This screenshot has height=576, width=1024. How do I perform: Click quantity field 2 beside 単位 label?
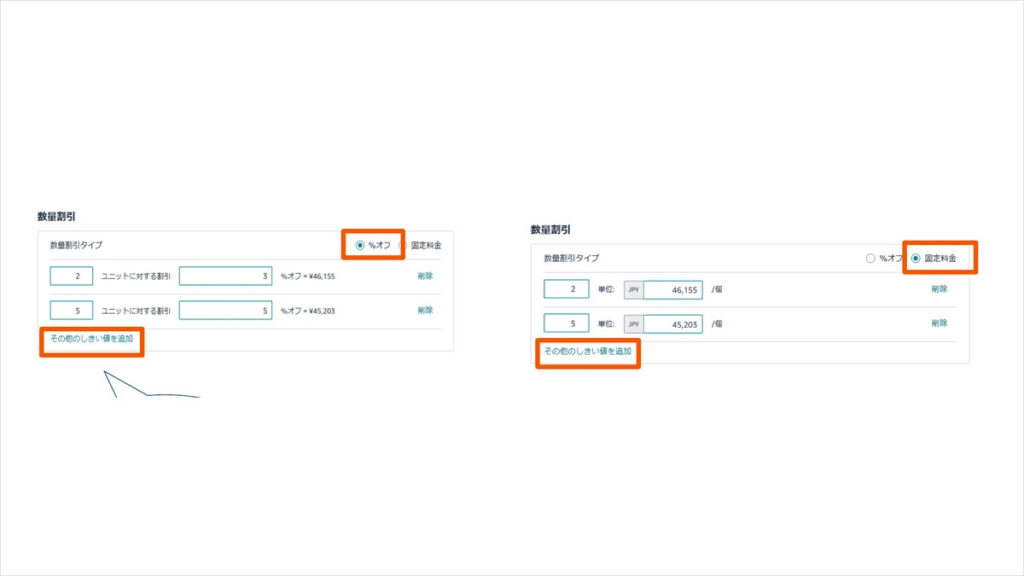(566, 289)
